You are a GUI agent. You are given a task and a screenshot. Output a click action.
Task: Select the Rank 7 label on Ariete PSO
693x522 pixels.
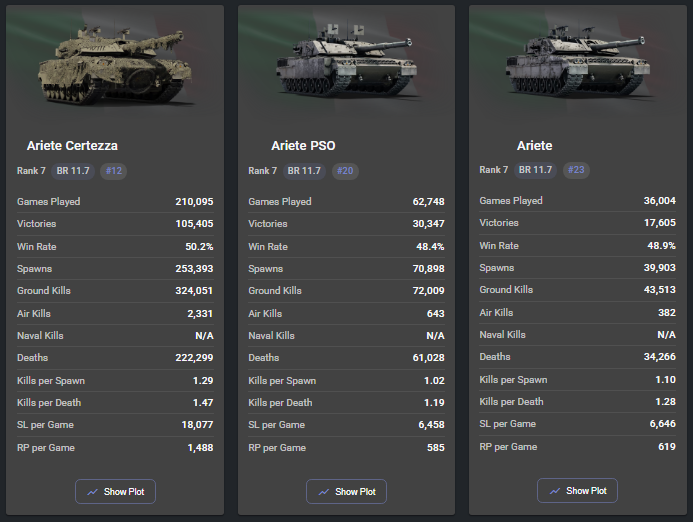[x=263, y=171]
